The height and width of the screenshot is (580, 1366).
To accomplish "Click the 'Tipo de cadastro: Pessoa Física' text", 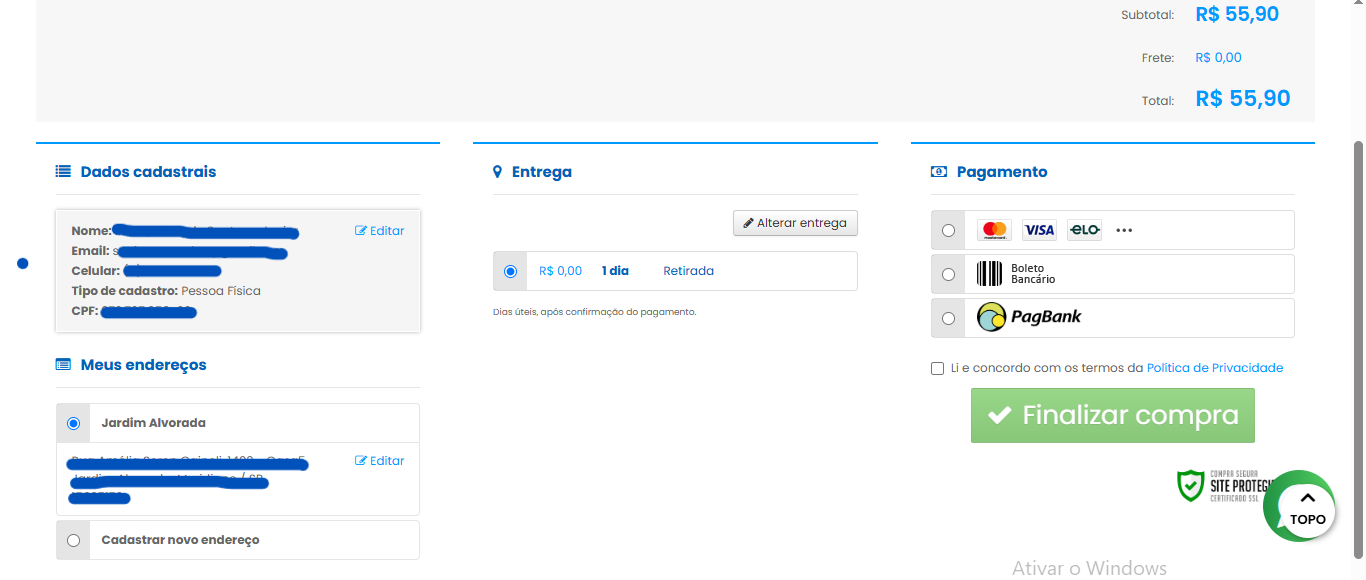I will tap(166, 291).
